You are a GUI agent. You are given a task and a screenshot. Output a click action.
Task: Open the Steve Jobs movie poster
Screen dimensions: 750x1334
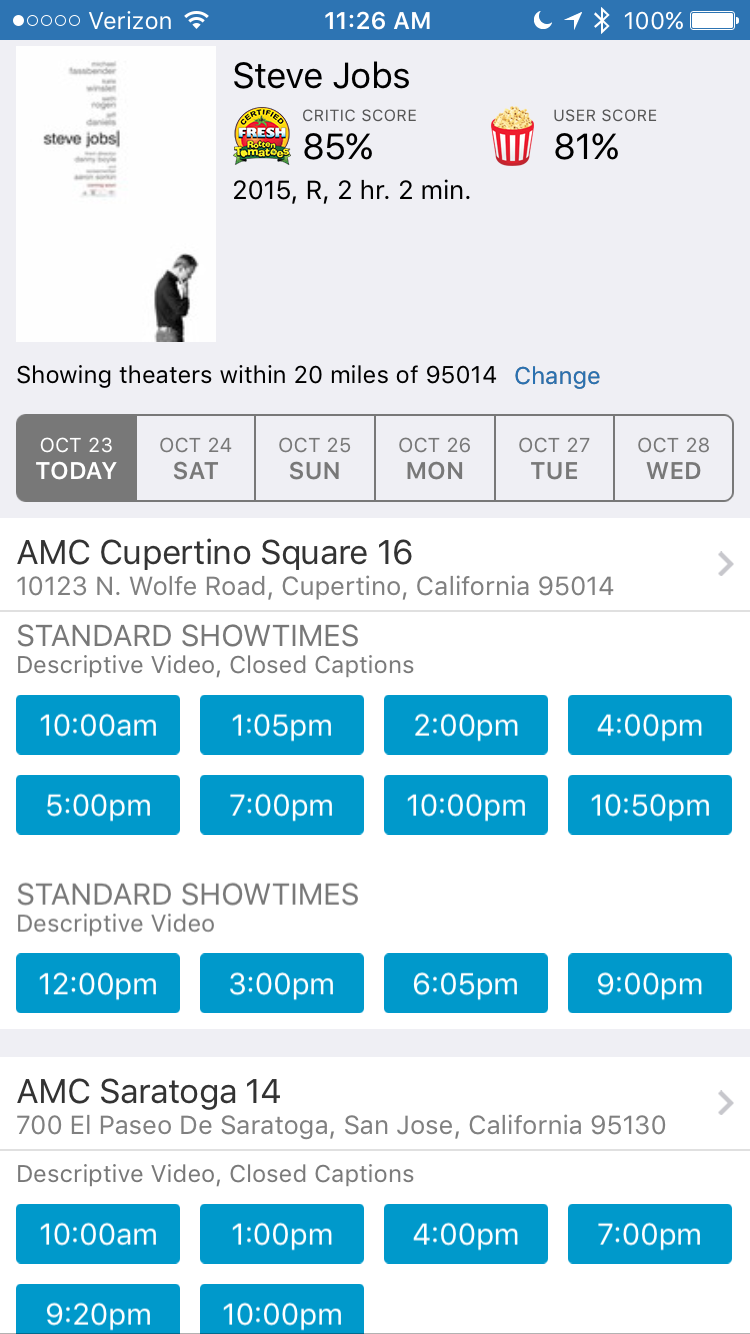pyautogui.click(x=116, y=194)
